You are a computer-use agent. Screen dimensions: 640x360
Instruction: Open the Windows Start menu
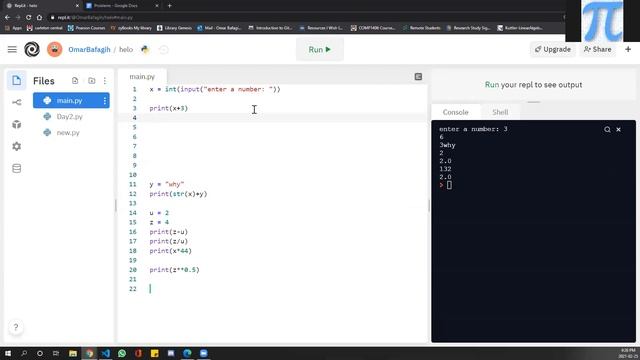pyautogui.click(x=8, y=353)
